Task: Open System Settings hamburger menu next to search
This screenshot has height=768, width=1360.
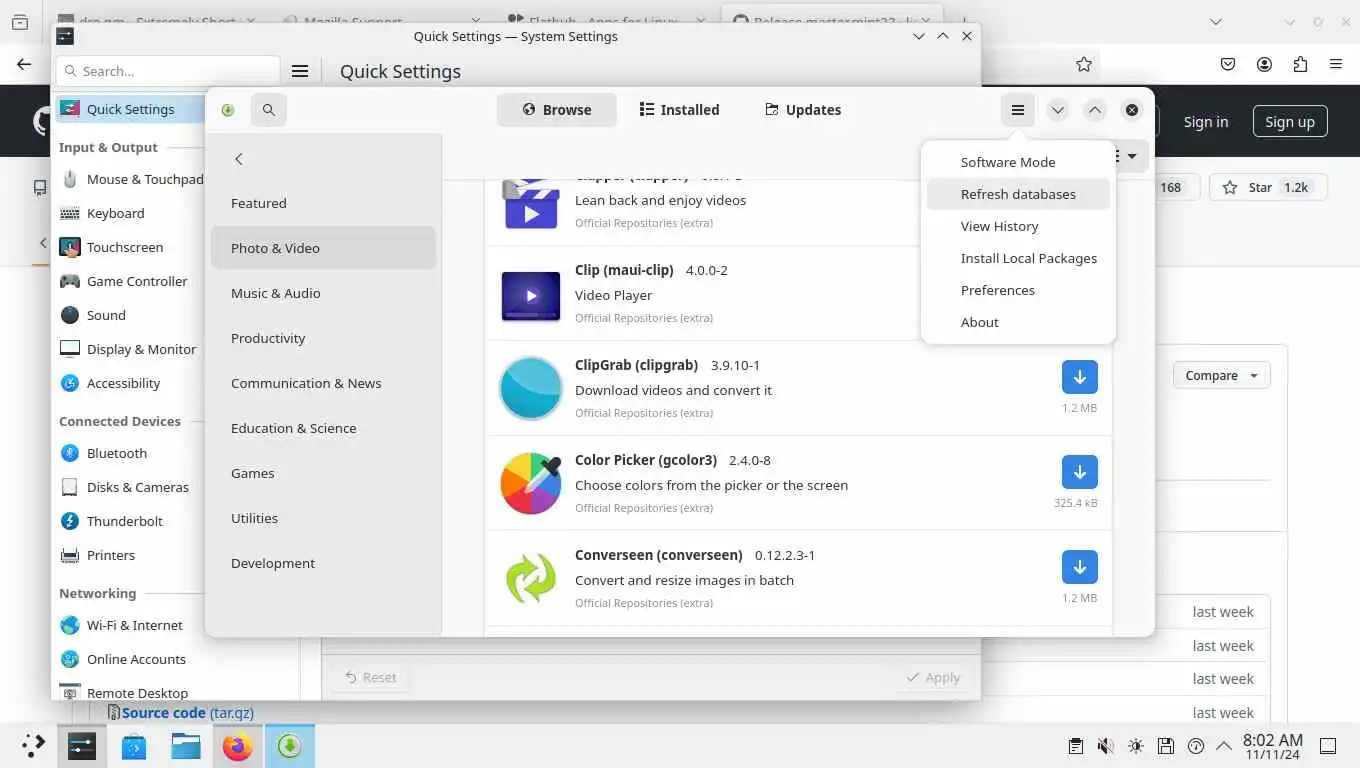Action: (x=300, y=71)
